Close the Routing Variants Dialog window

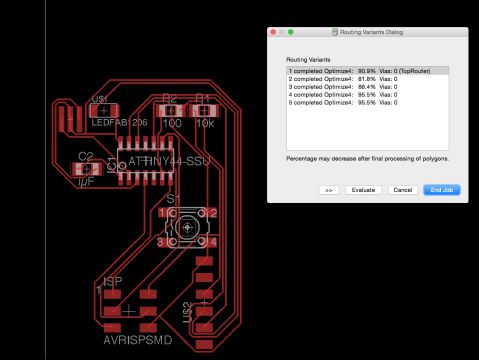273,32
